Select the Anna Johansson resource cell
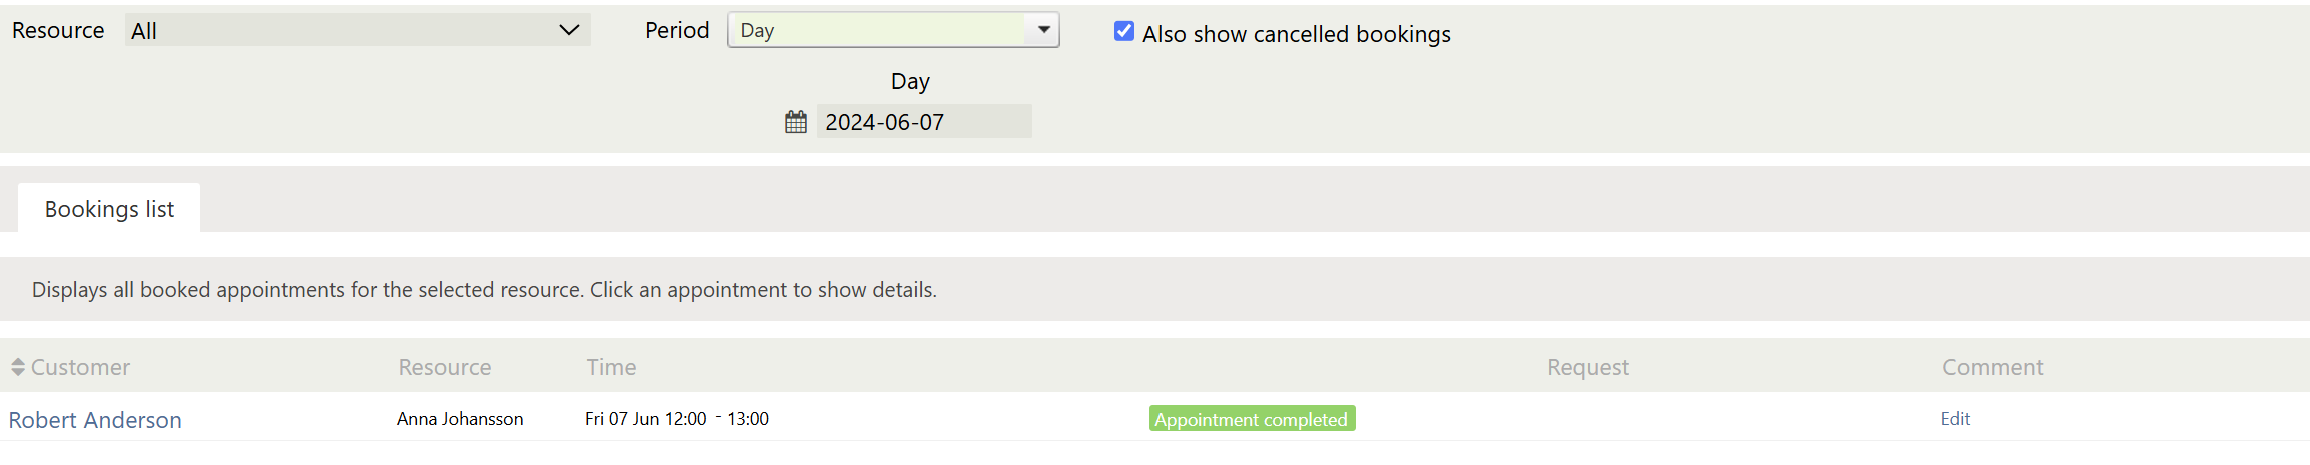This screenshot has height=465, width=2310. [x=460, y=419]
